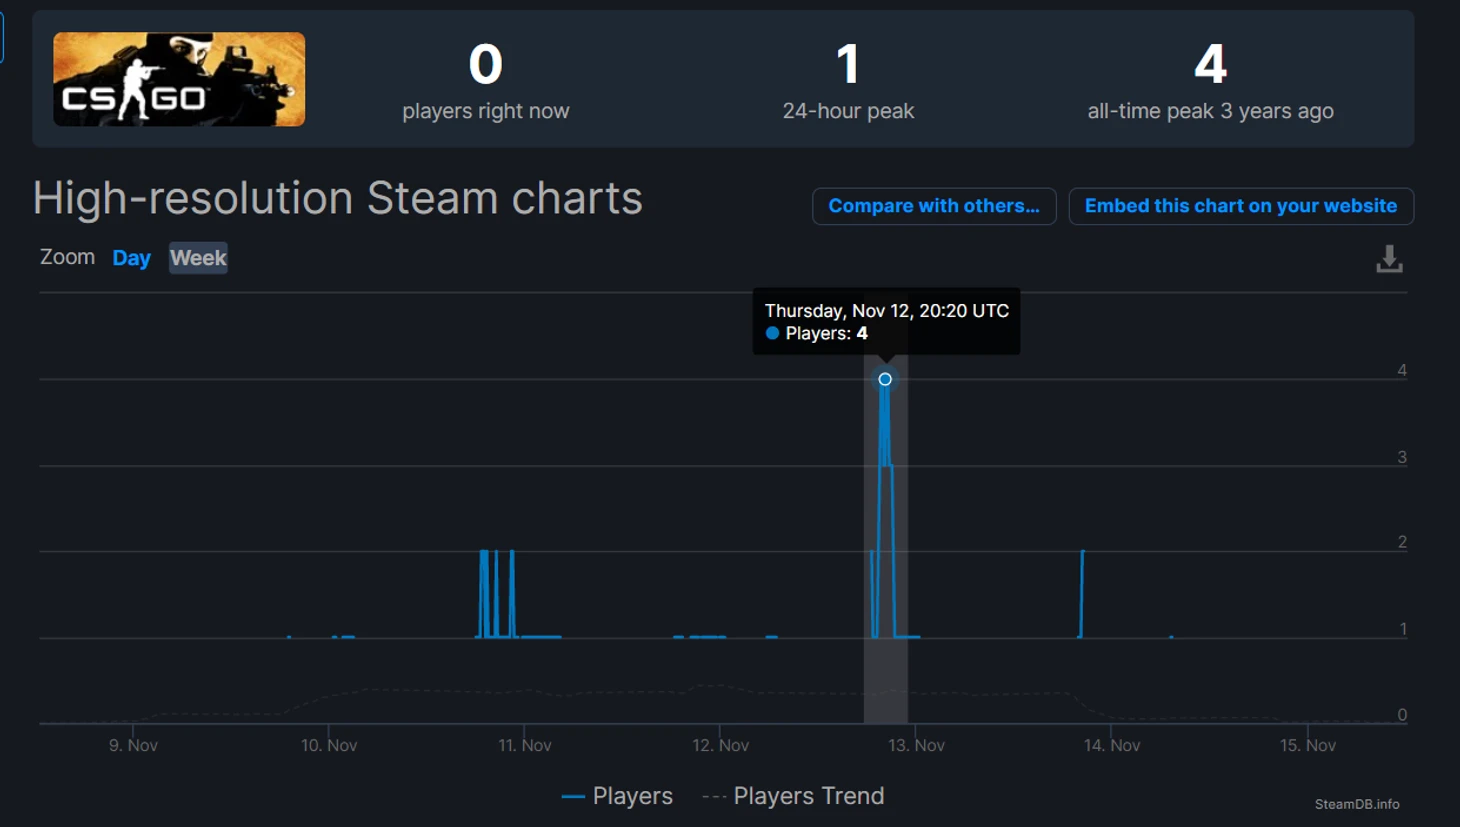
Task: Toggle the Players legend series
Action: [617, 796]
